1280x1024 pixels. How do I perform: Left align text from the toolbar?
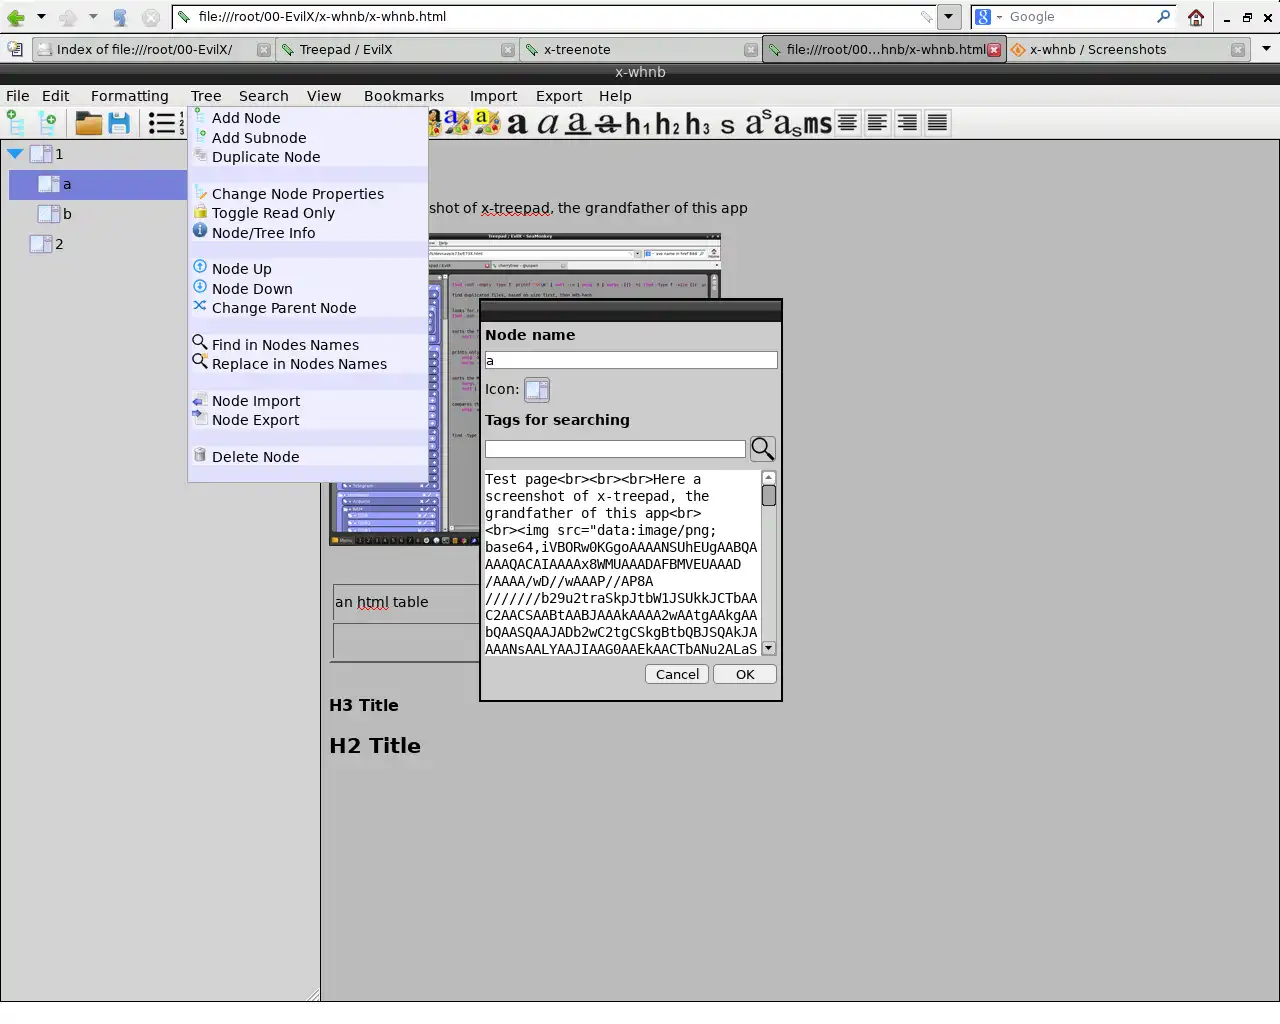[877, 122]
